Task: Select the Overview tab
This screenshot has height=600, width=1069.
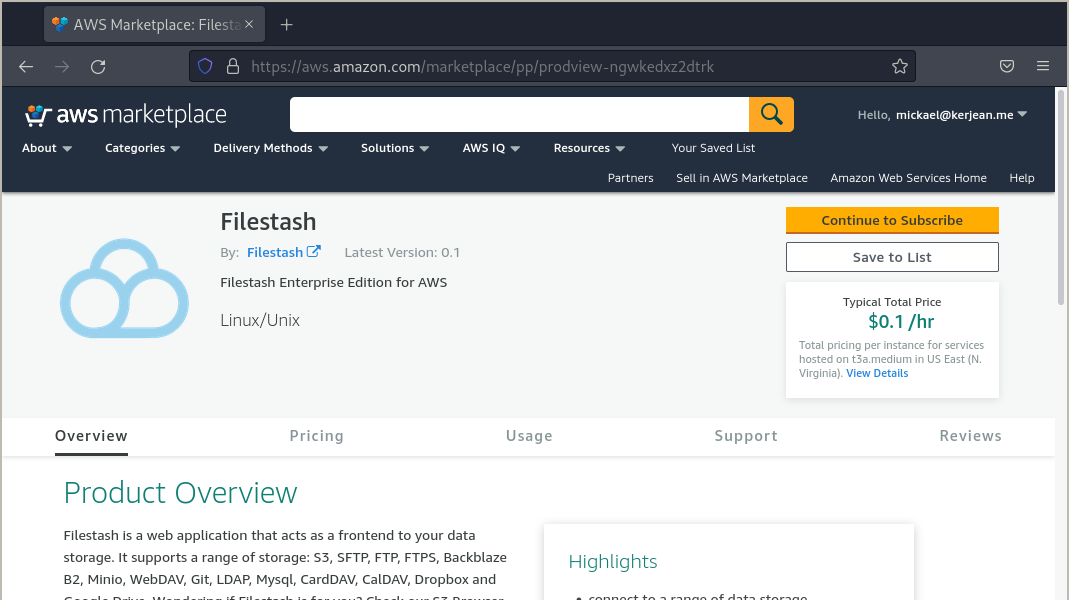Action: click(91, 436)
